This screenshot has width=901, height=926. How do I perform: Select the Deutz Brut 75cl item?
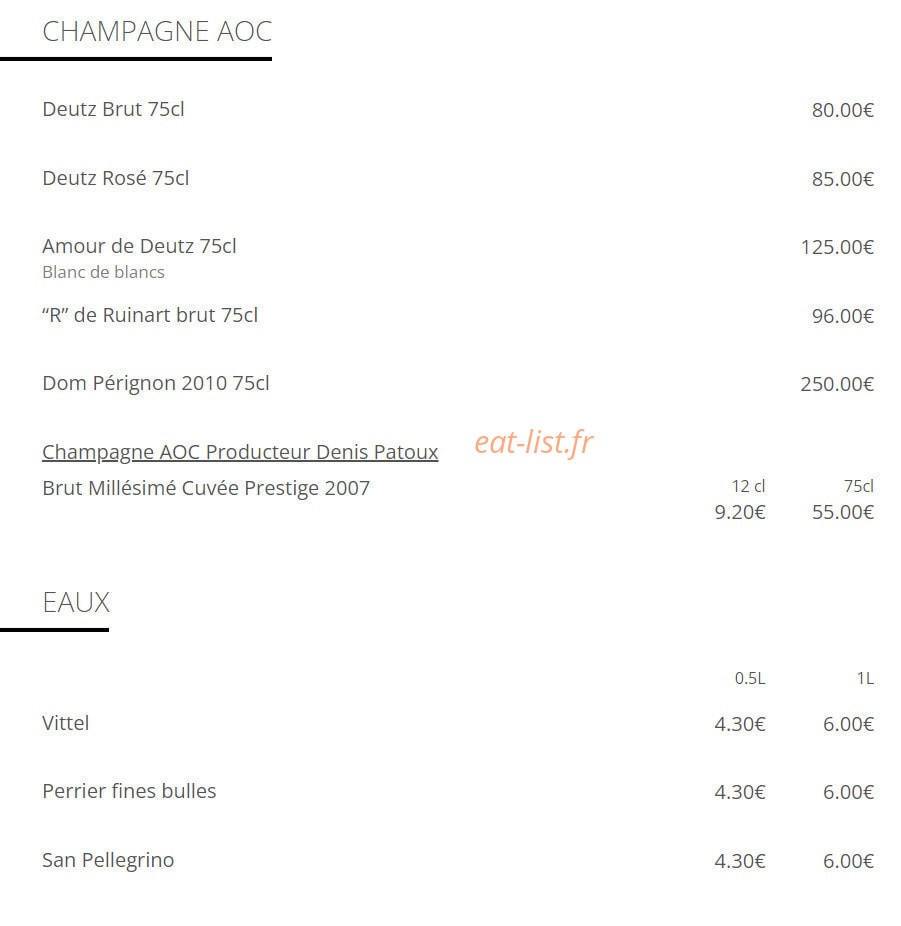point(113,109)
